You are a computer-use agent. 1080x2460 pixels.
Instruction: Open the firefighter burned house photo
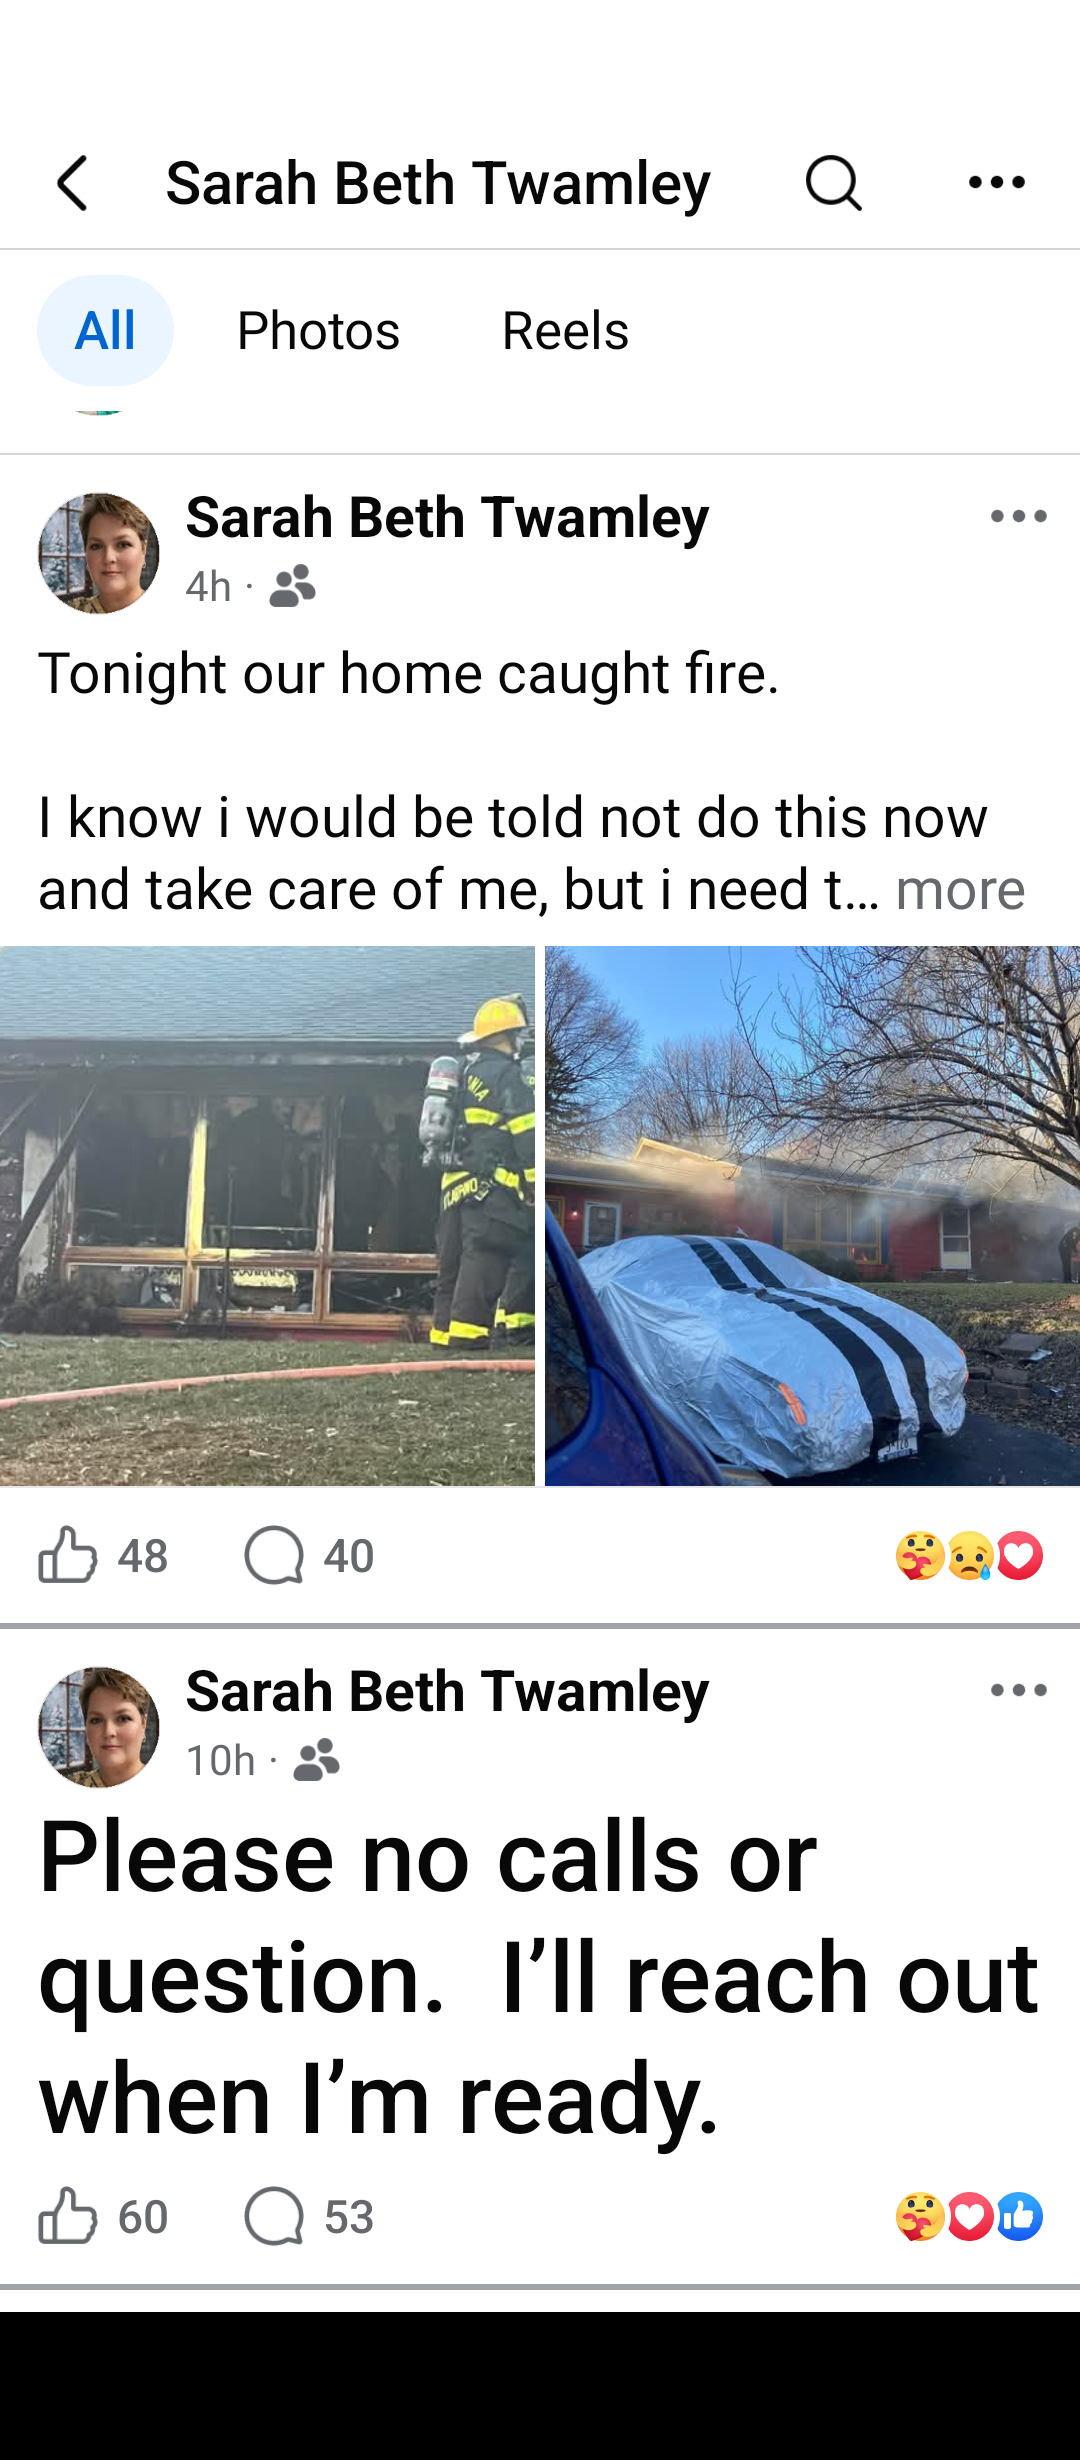point(267,1215)
